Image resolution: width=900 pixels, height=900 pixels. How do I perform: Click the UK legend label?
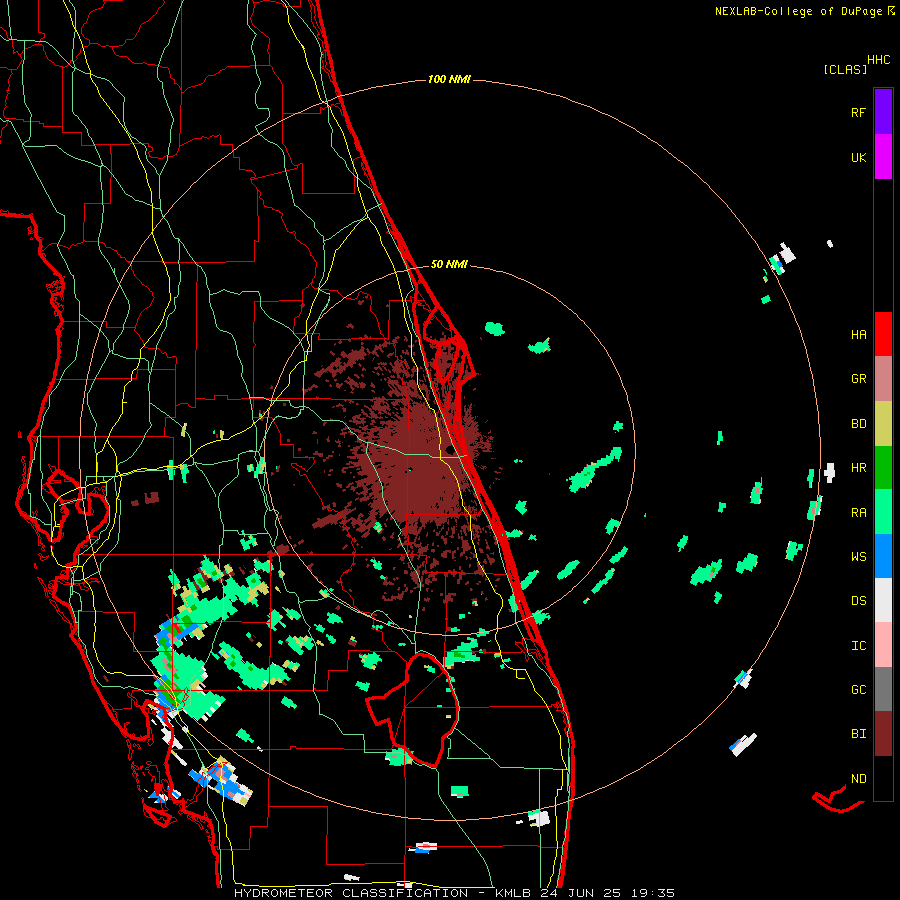(x=858, y=157)
